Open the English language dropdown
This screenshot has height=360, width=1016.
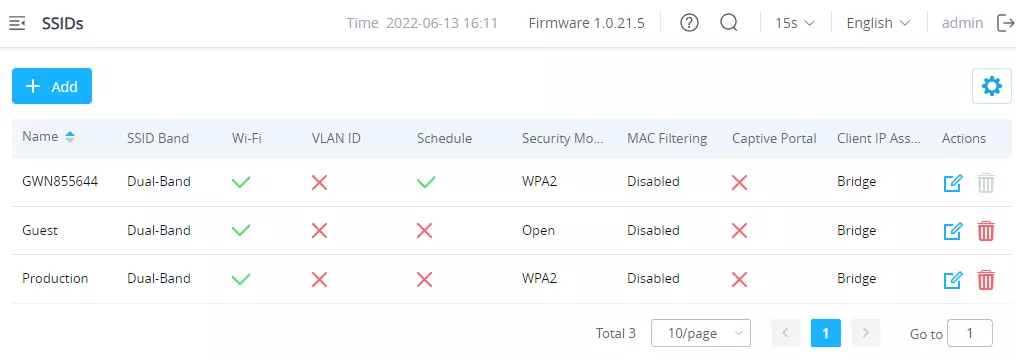[878, 23]
